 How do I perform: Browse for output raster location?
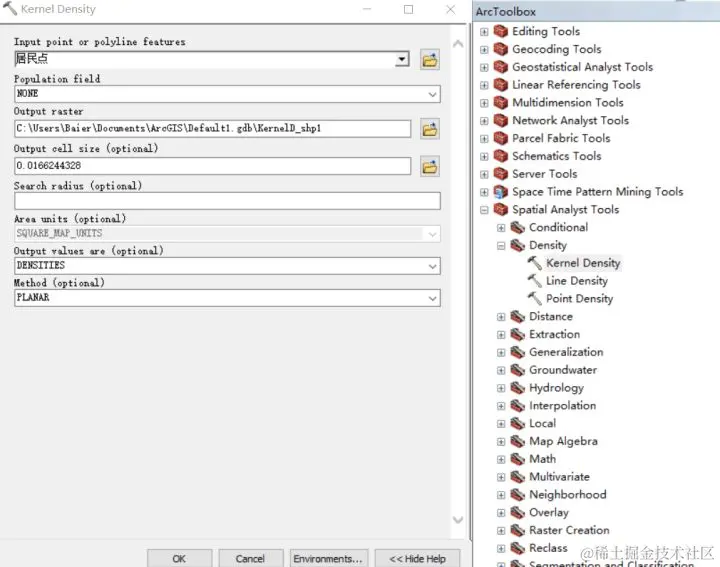click(430, 129)
